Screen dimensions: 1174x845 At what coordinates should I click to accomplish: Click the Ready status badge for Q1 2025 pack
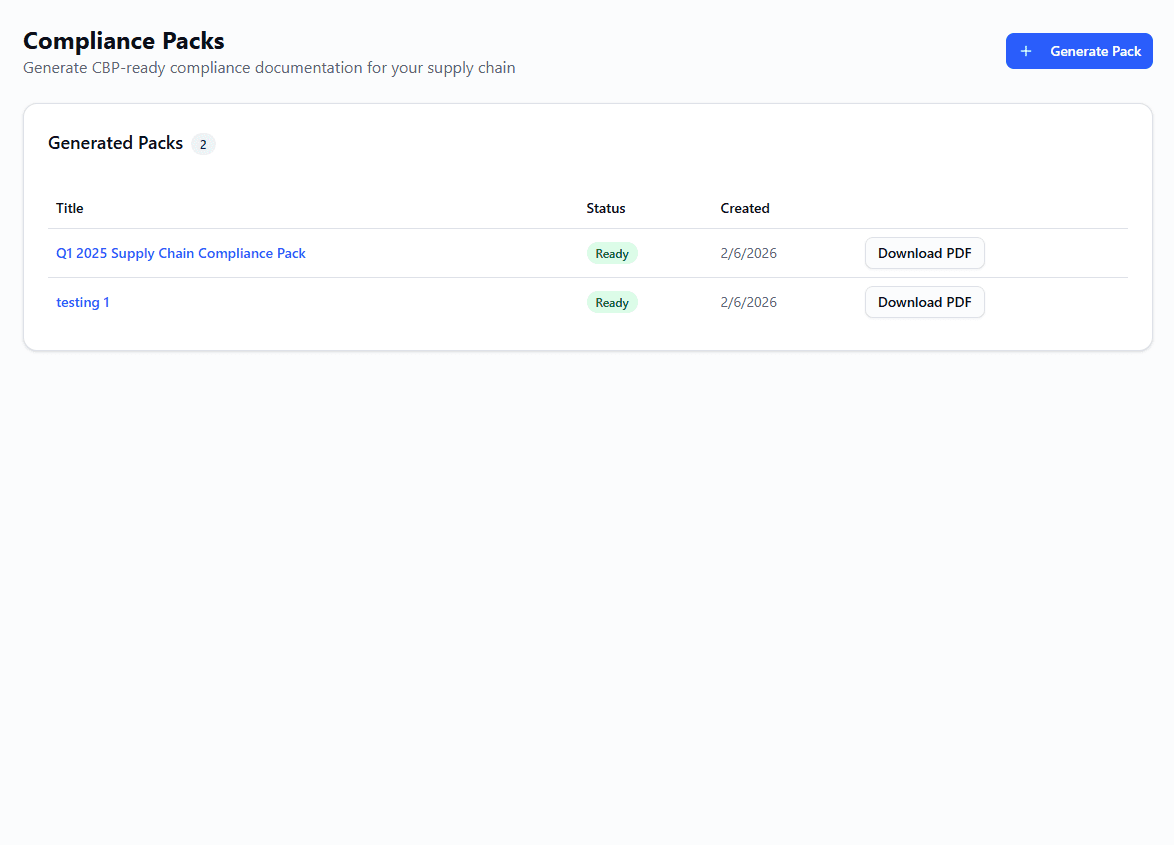click(x=612, y=253)
